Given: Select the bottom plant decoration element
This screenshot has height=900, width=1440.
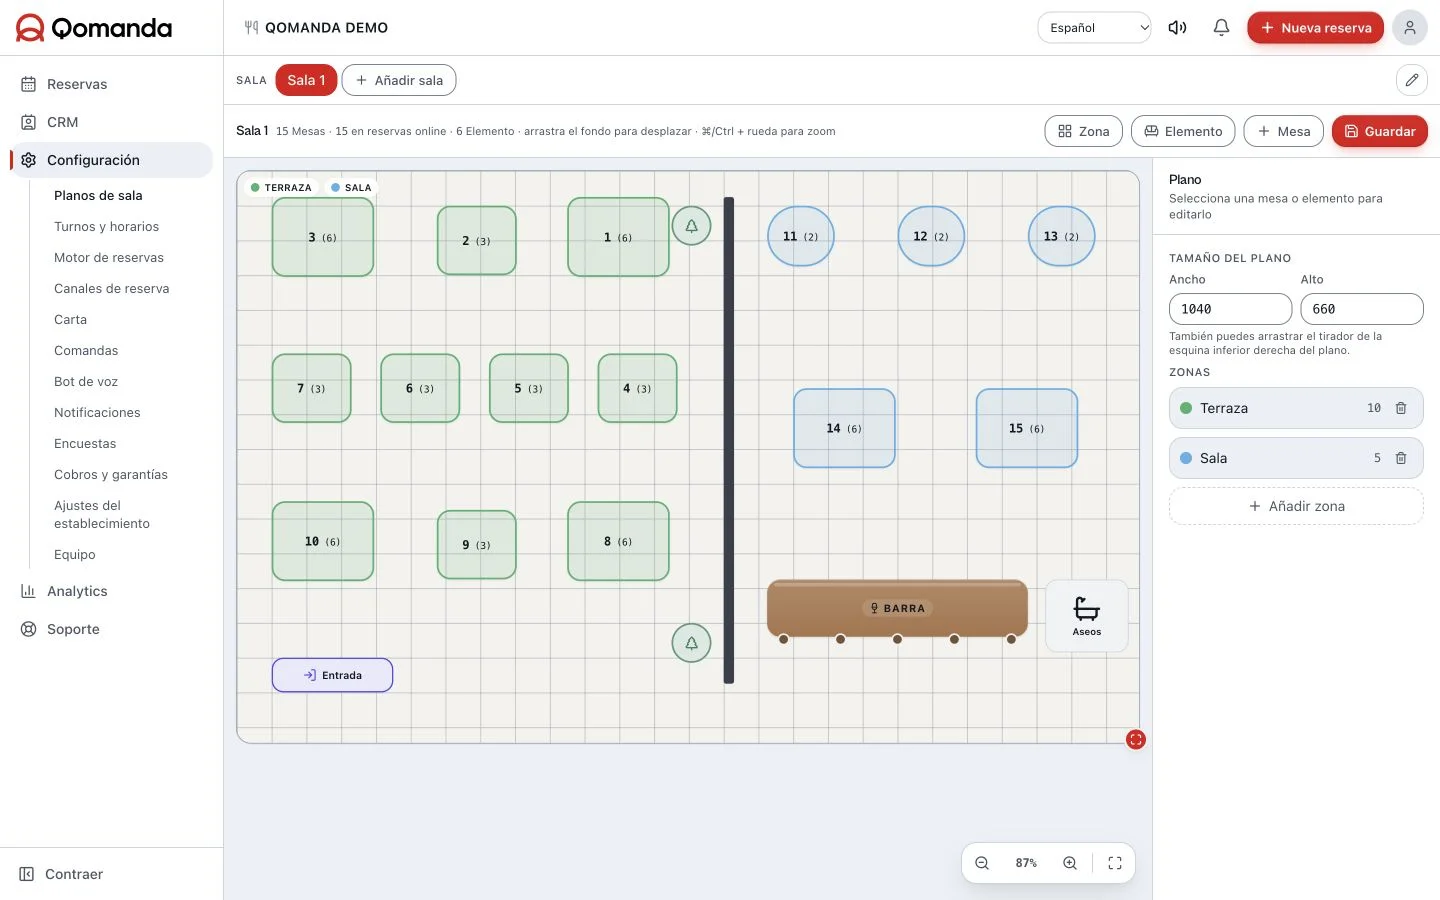Looking at the screenshot, I should pyautogui.click(x=691, y=643).
